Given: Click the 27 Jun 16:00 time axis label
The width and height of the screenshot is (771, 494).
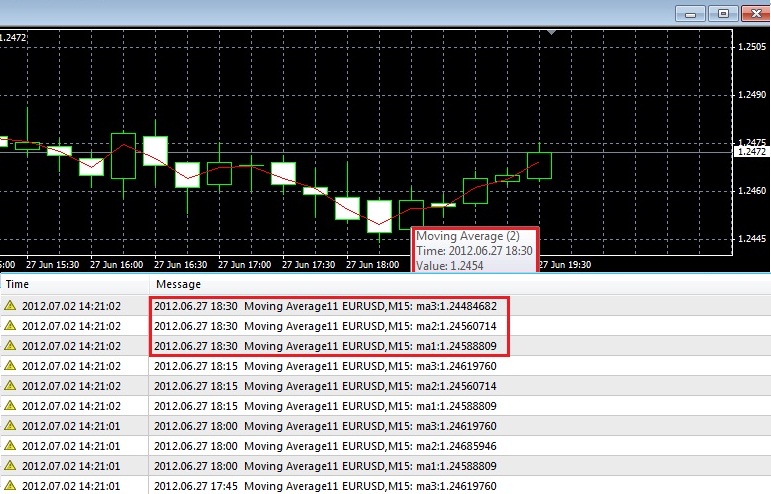Looking at the screenshot, I should (116, 265).
